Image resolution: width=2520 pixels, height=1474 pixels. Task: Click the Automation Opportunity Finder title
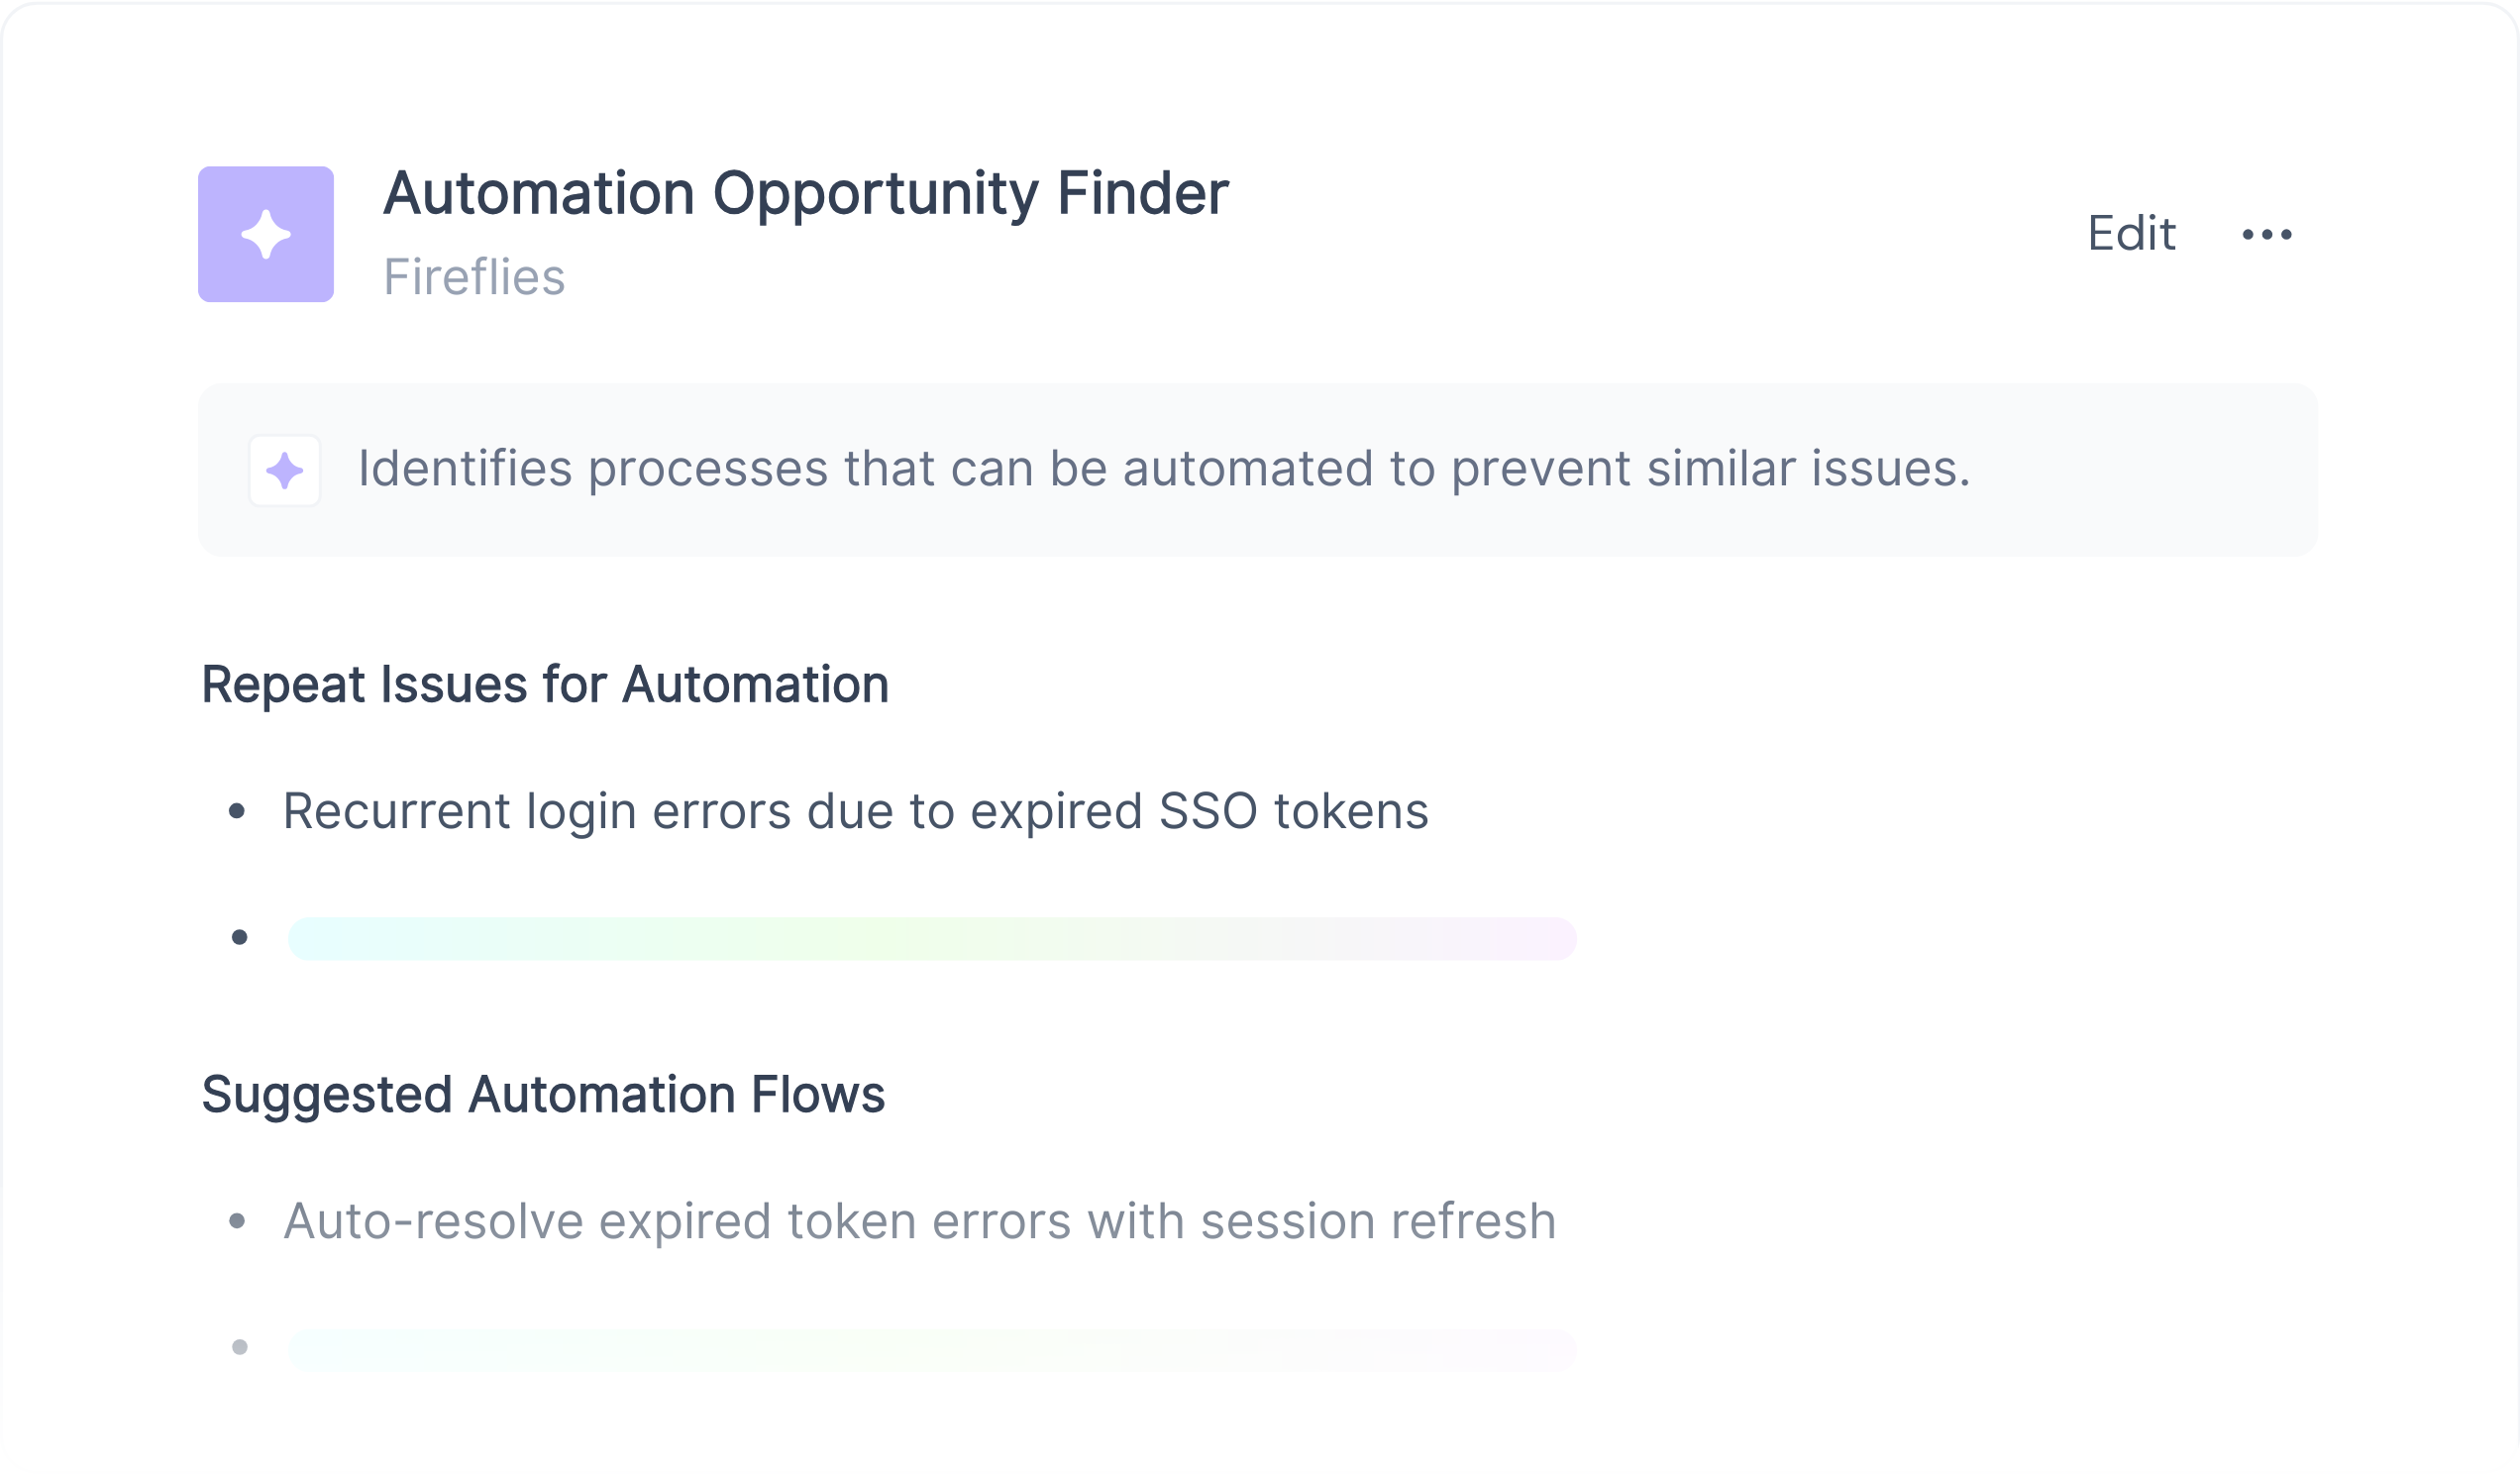point(805,192)
